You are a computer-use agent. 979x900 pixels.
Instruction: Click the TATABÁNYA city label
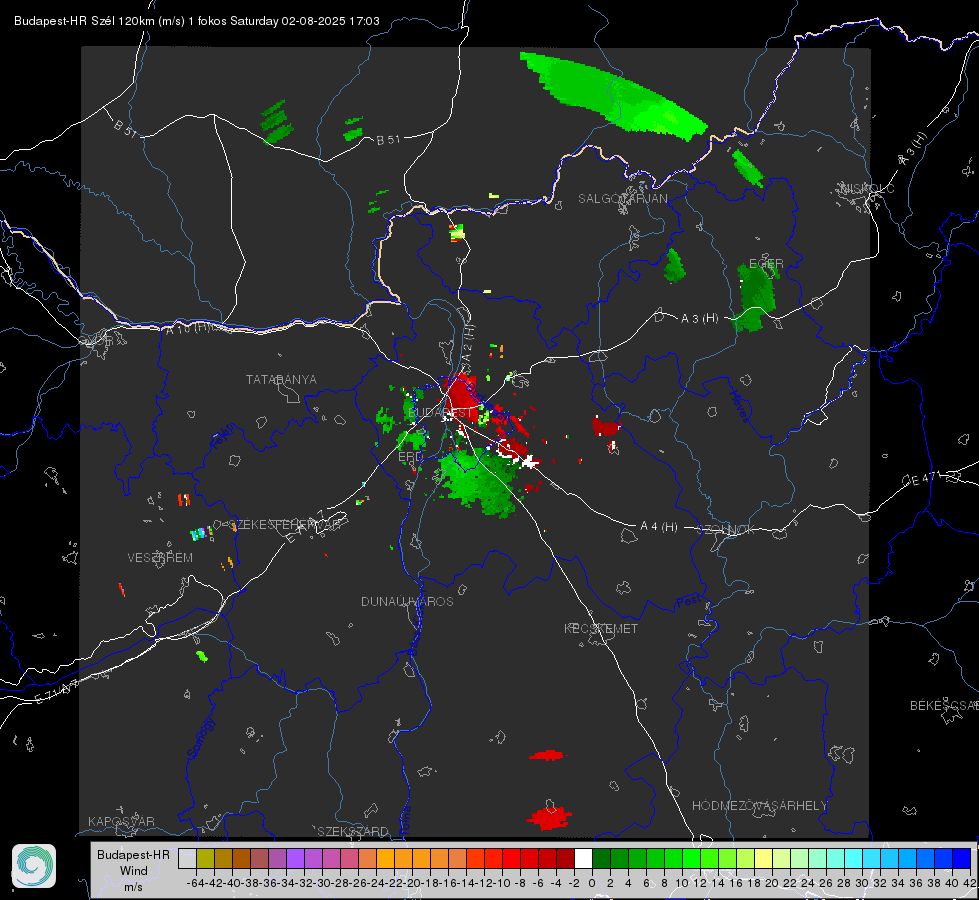click(281, 379)
